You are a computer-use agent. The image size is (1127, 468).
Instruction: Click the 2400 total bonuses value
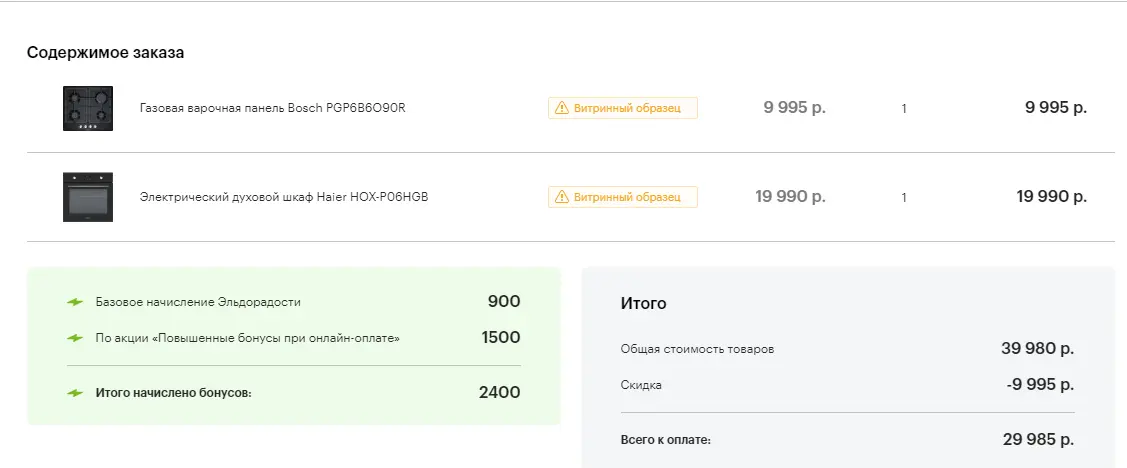click(500, 393)
